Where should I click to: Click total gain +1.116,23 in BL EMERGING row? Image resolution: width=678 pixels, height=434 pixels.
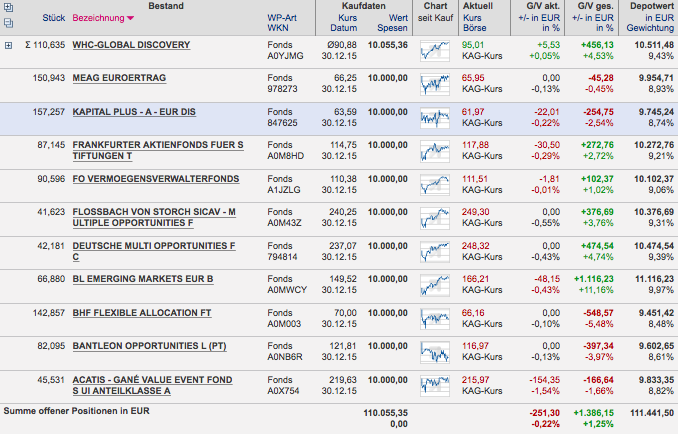(x=594, y=279)
